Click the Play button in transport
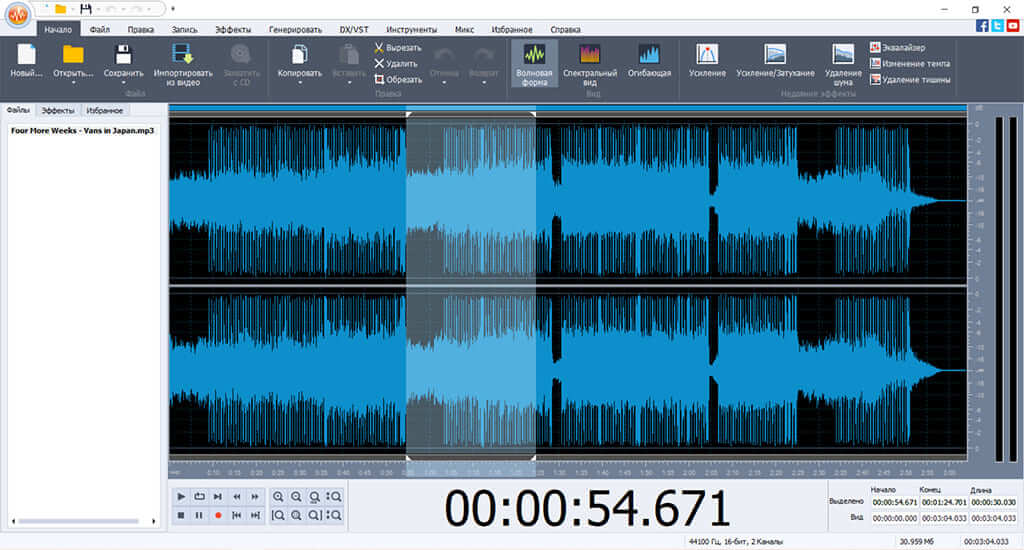The image size is (1024, 550). tap(181, 497)
